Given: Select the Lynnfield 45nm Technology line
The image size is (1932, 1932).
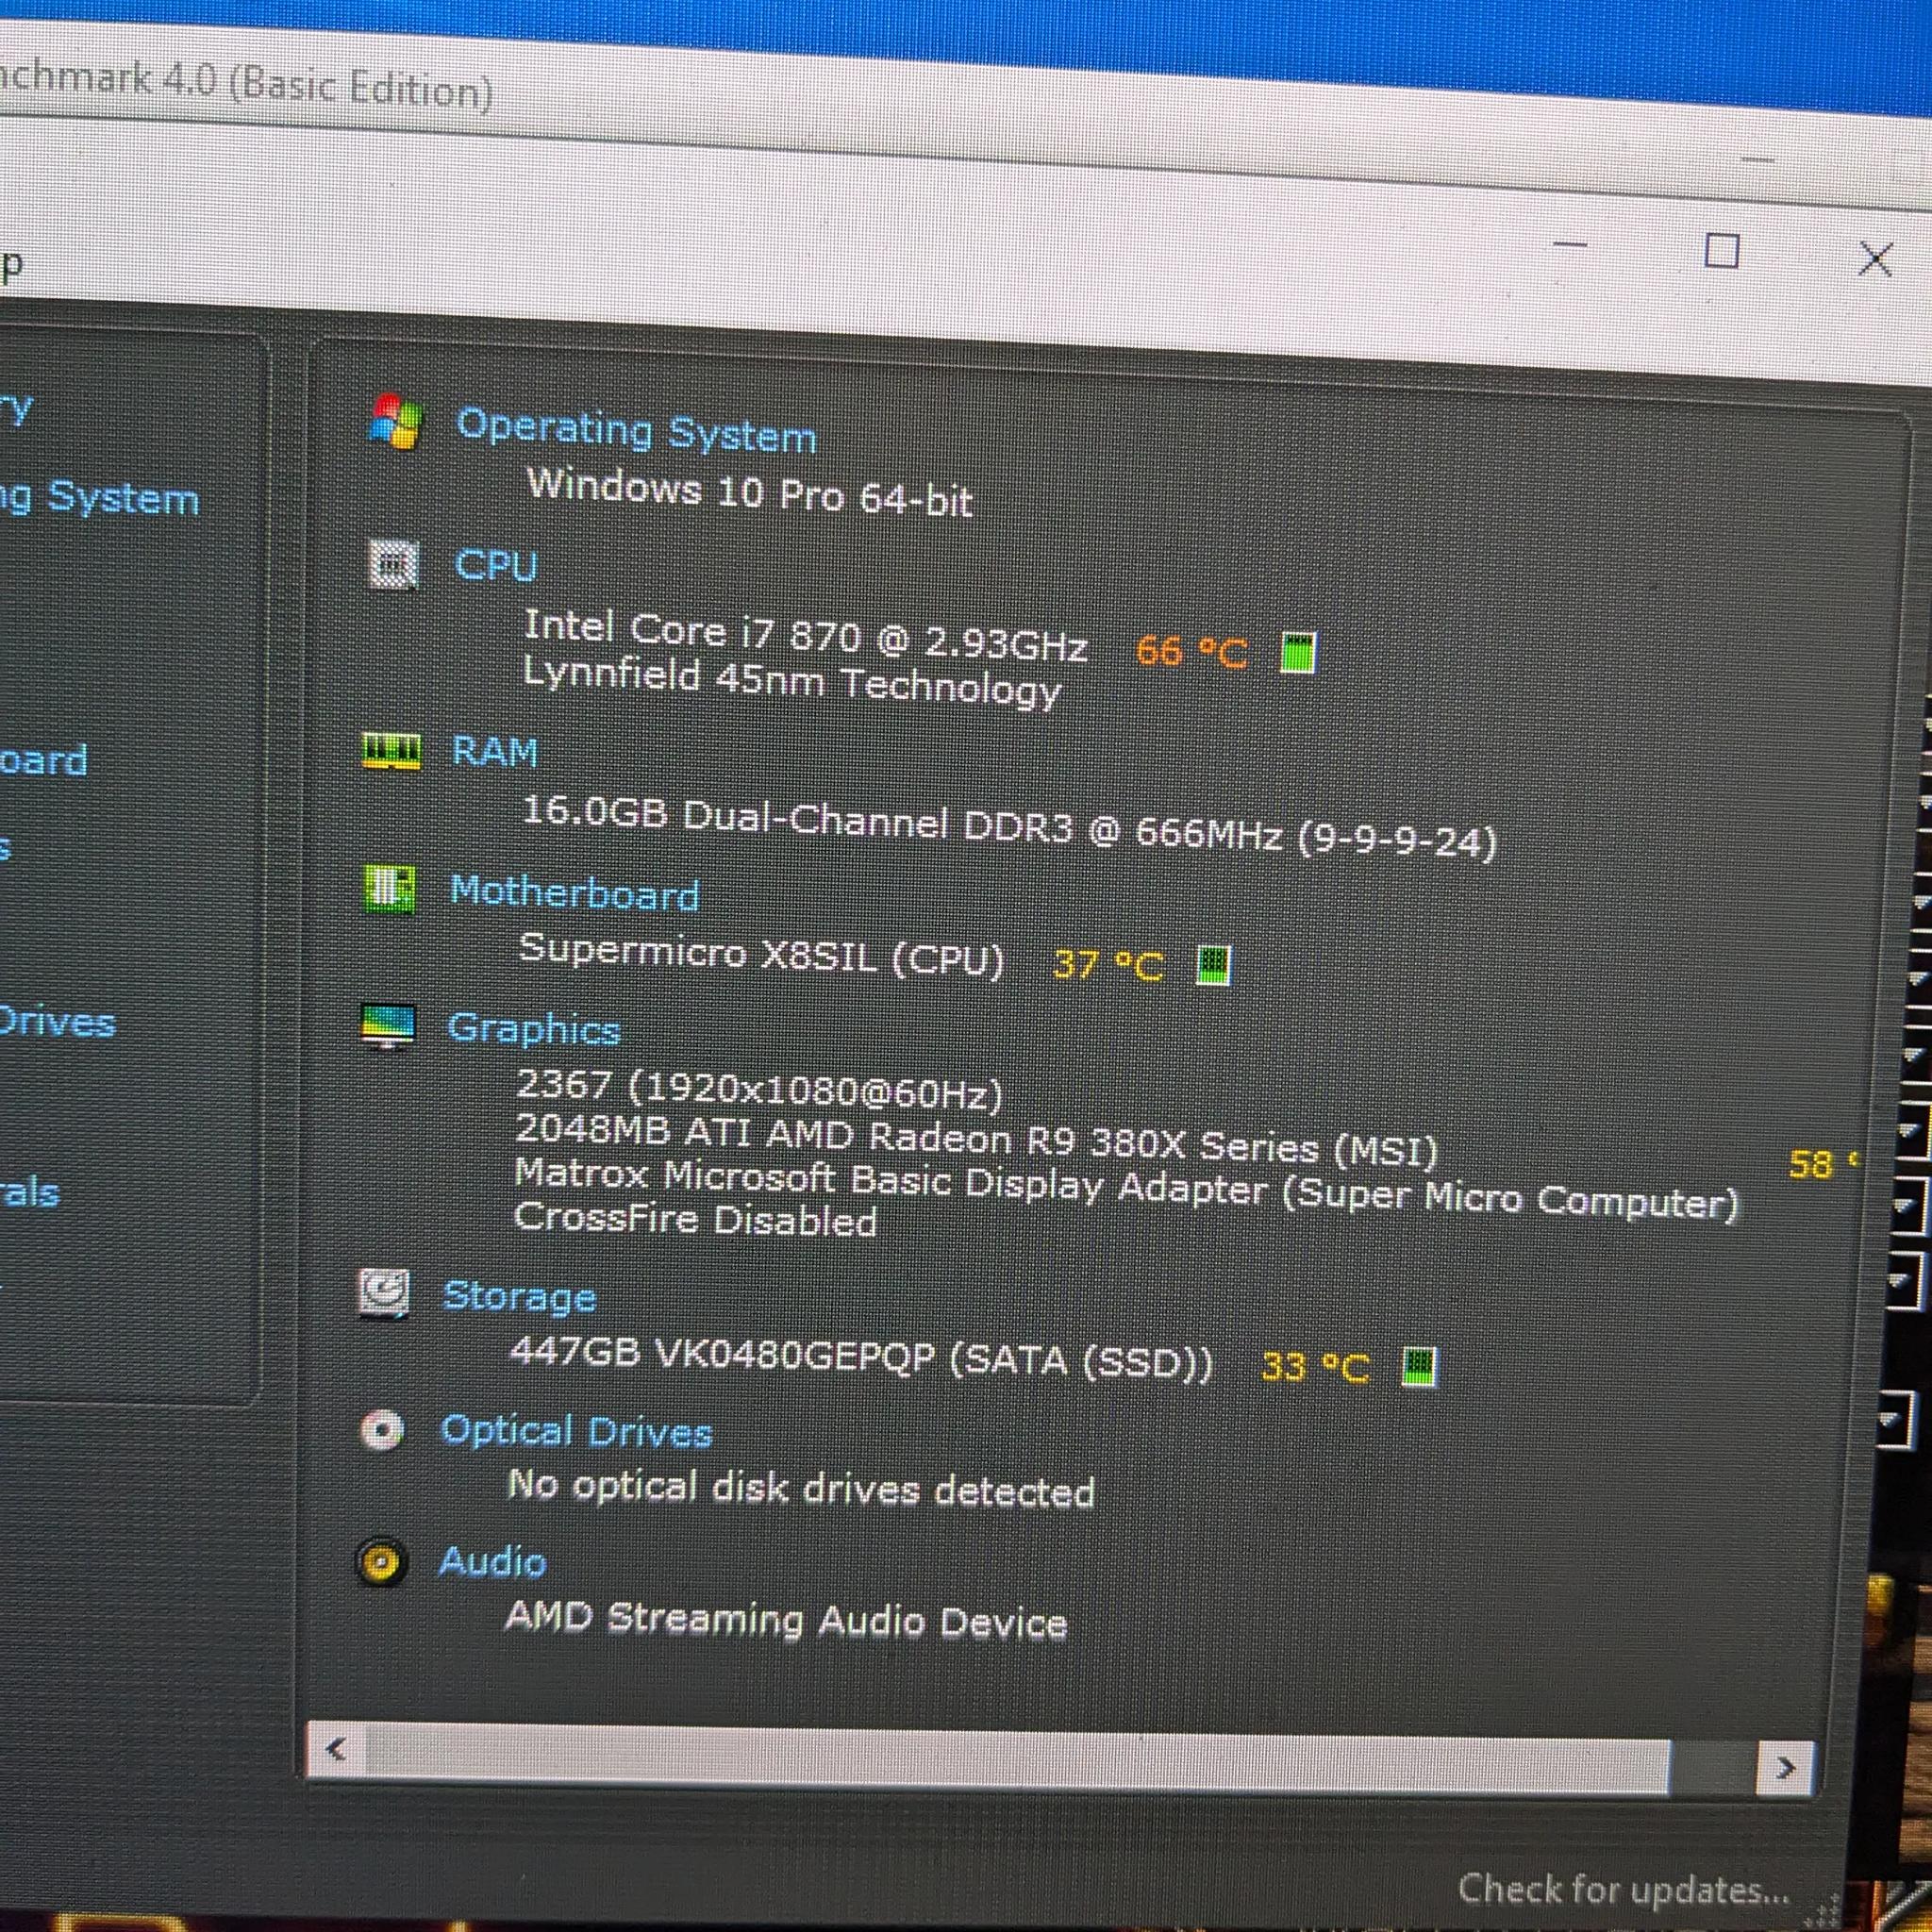Looking at the screenshot, I should (792, 682).
